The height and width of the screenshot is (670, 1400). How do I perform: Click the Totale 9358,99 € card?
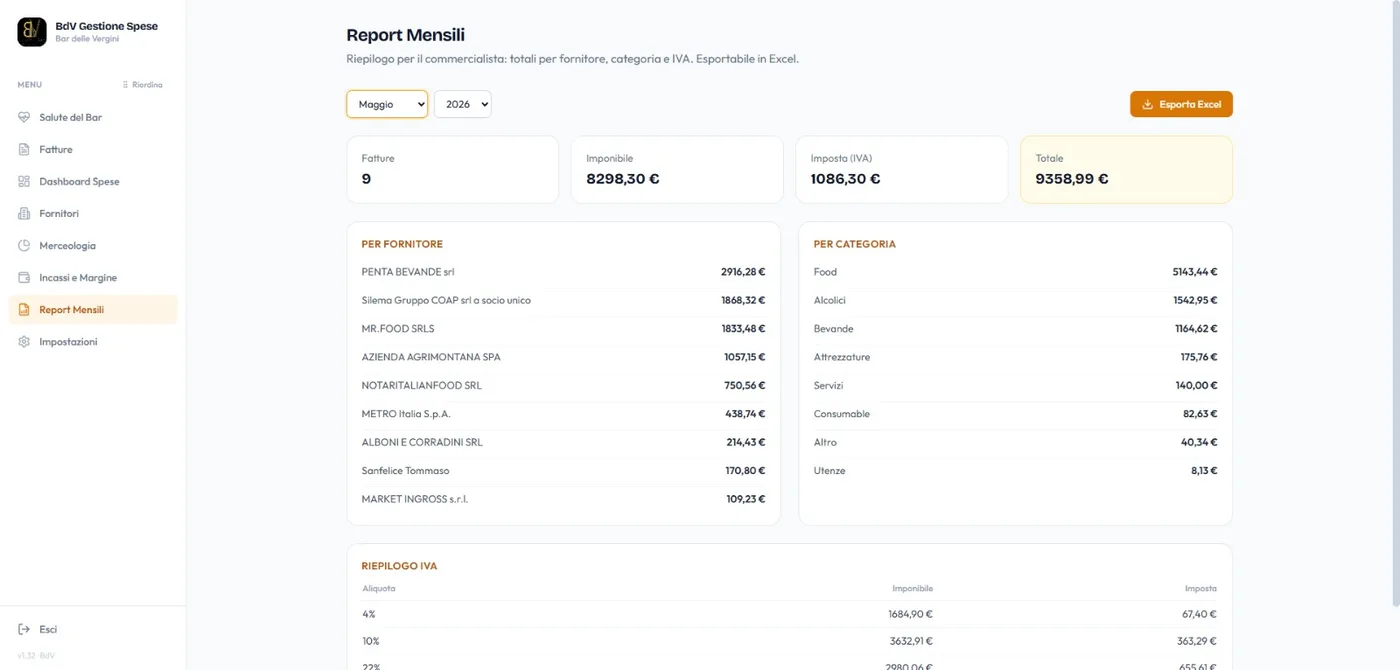tap(1126, 170)
